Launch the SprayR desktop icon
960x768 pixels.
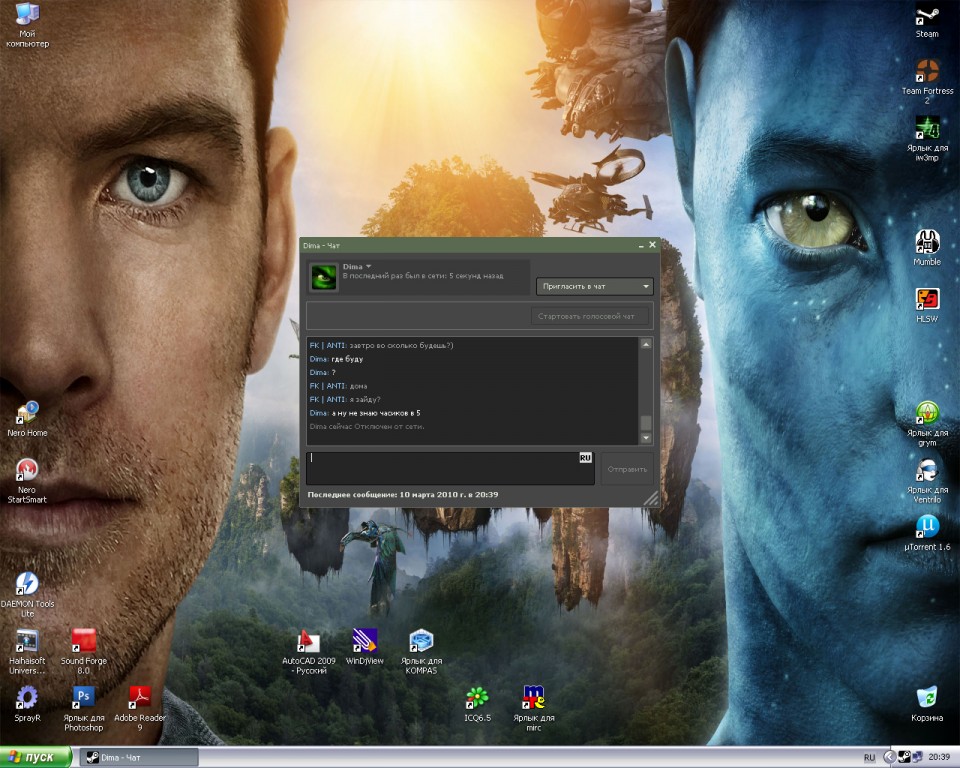point(27,703)
